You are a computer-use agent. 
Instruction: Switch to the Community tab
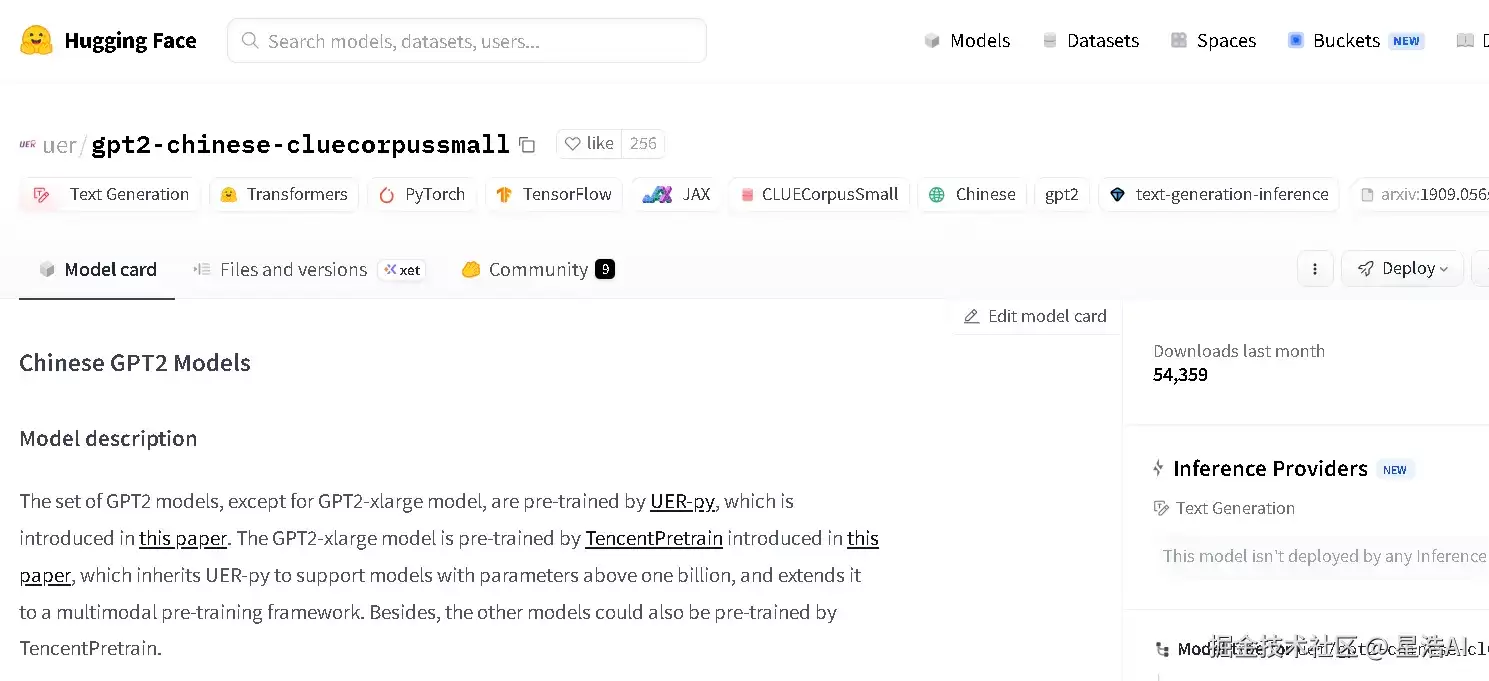click(x=537, y=270)
